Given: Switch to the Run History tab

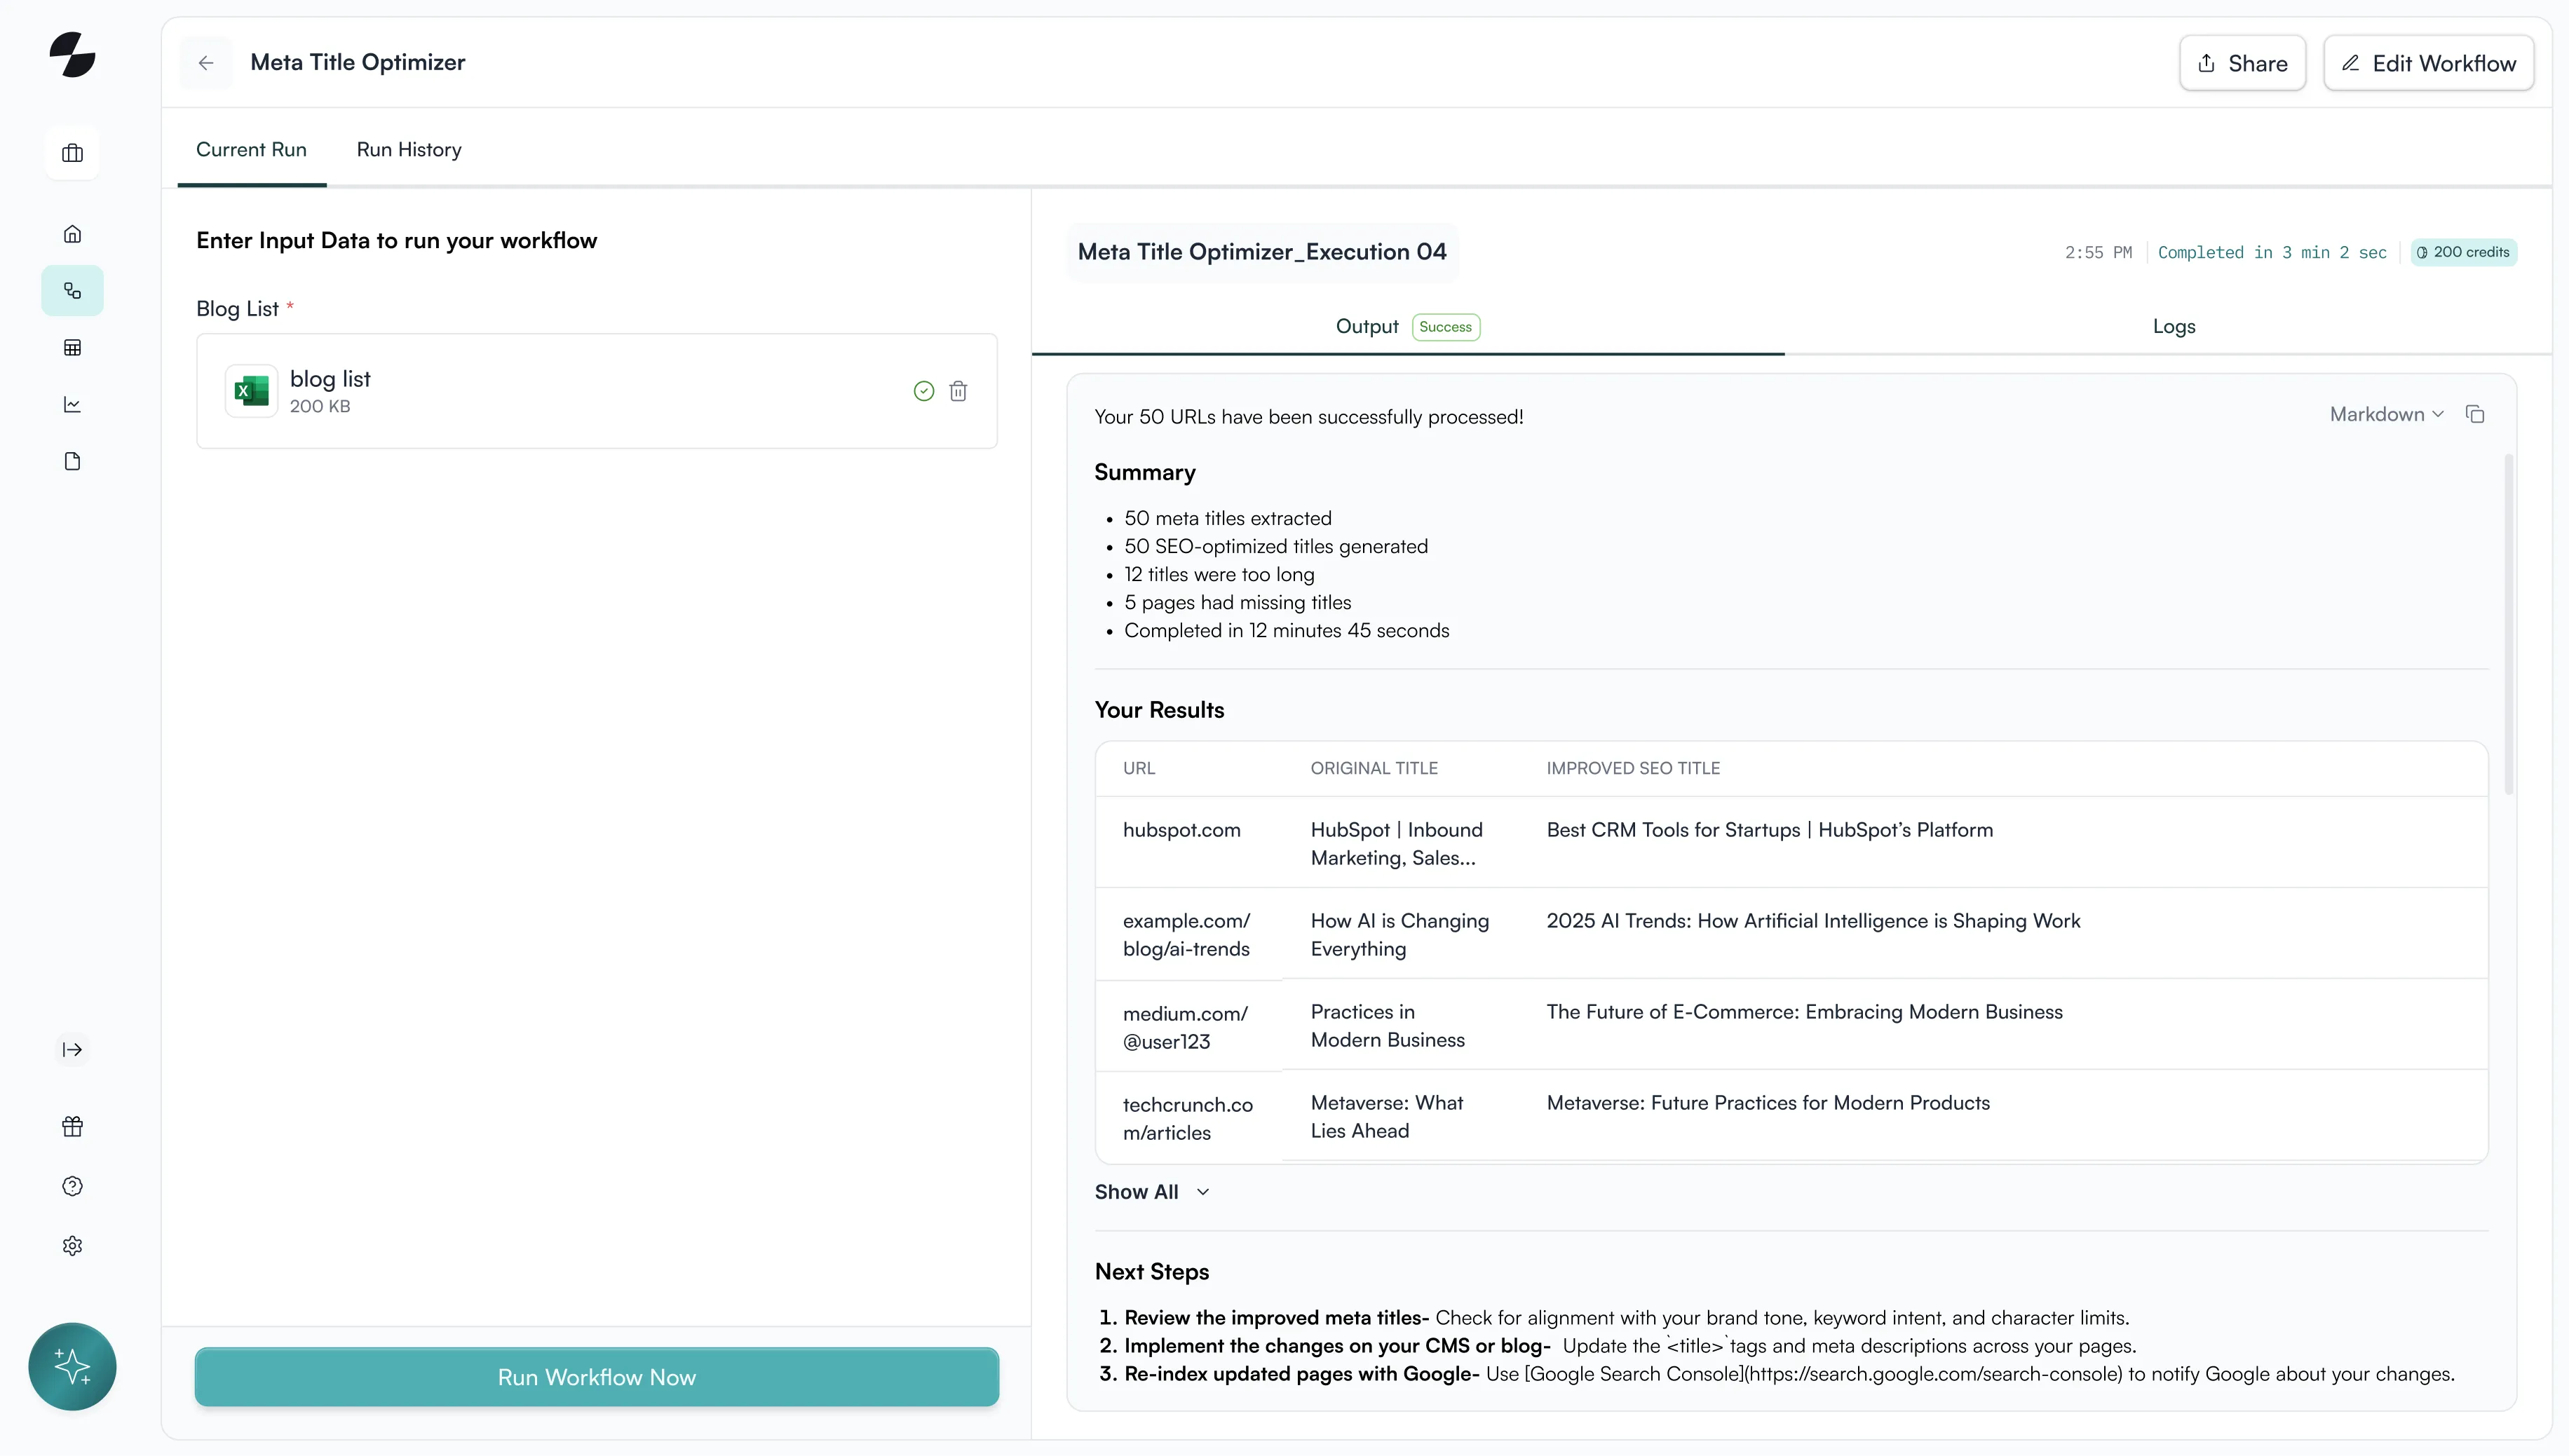Looking at the screenshot, I should tap(408, 149).
